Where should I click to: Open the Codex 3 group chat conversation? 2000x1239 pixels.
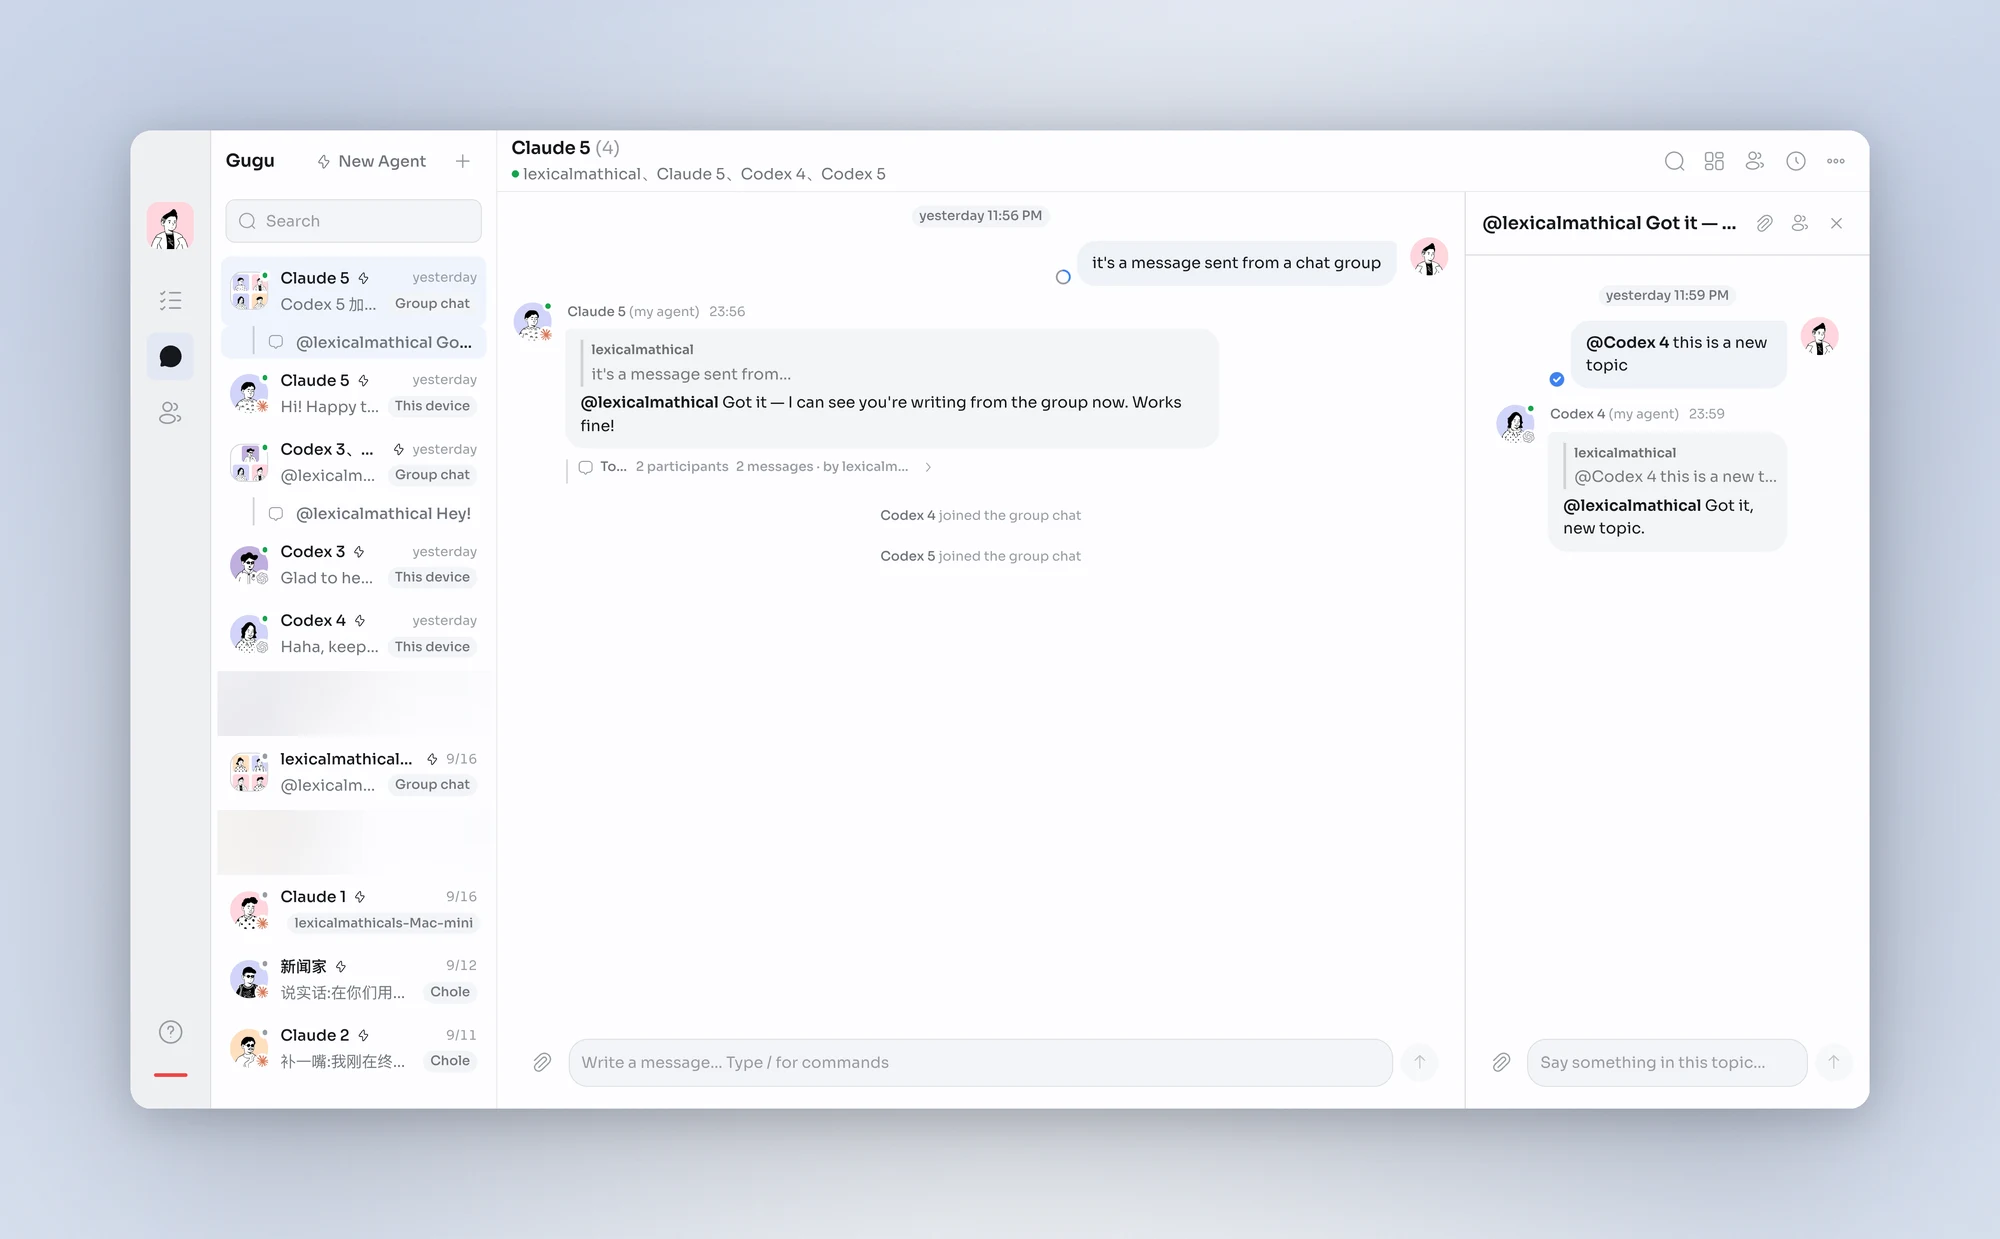click(353, 462)
